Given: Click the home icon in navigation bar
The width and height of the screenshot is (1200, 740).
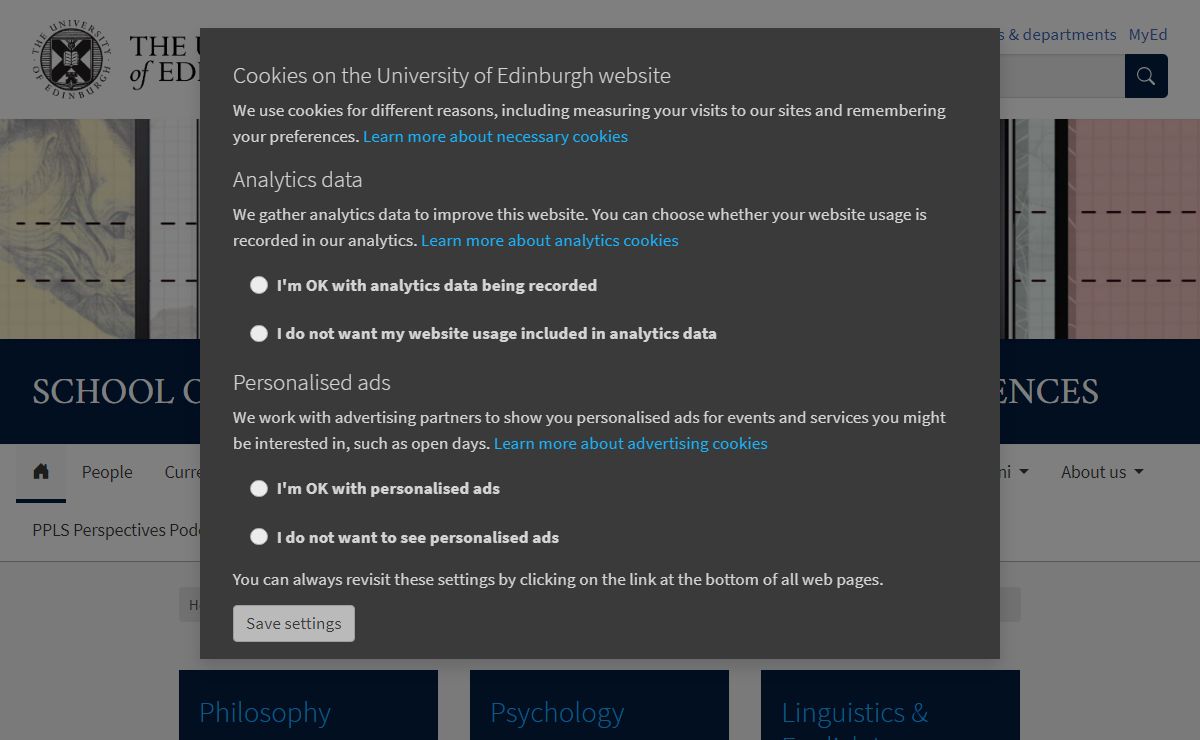Looking at the screenshot, I should (x=41, y=472).
